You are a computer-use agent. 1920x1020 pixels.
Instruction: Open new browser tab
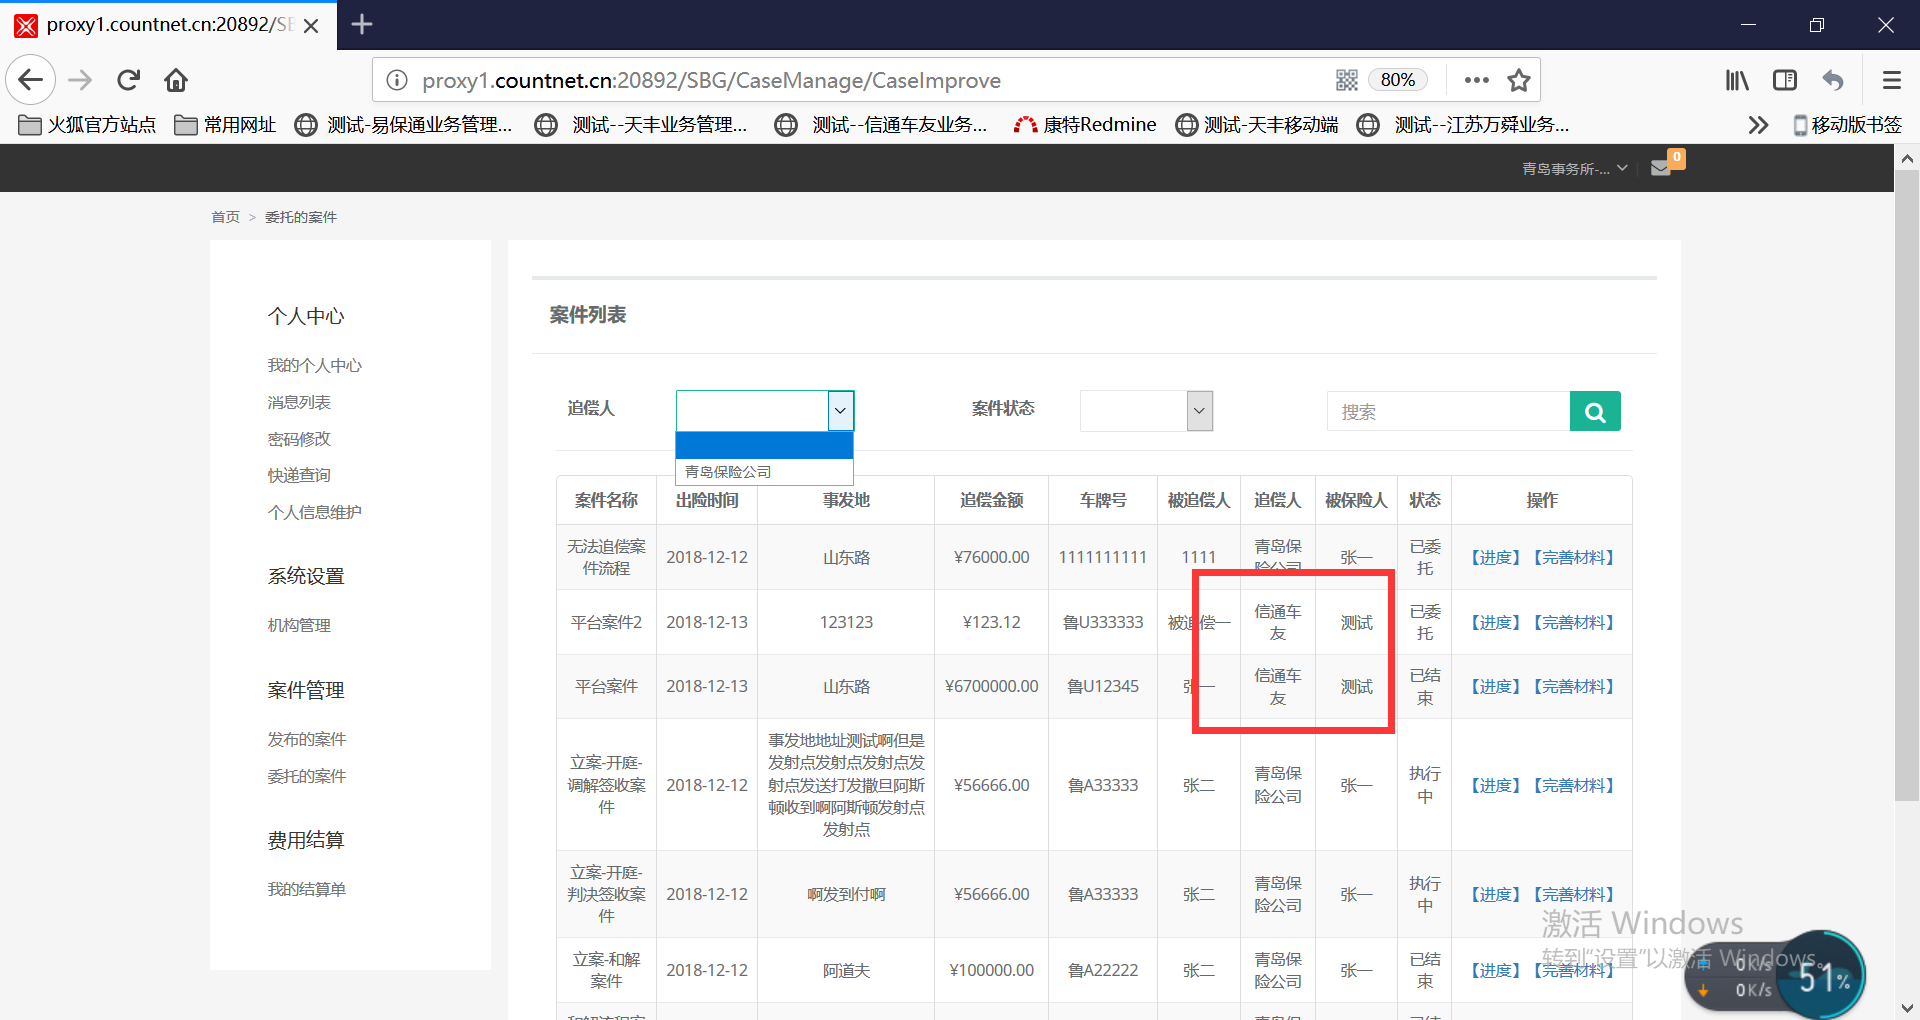pyautogui.click(x=362, y=24)
